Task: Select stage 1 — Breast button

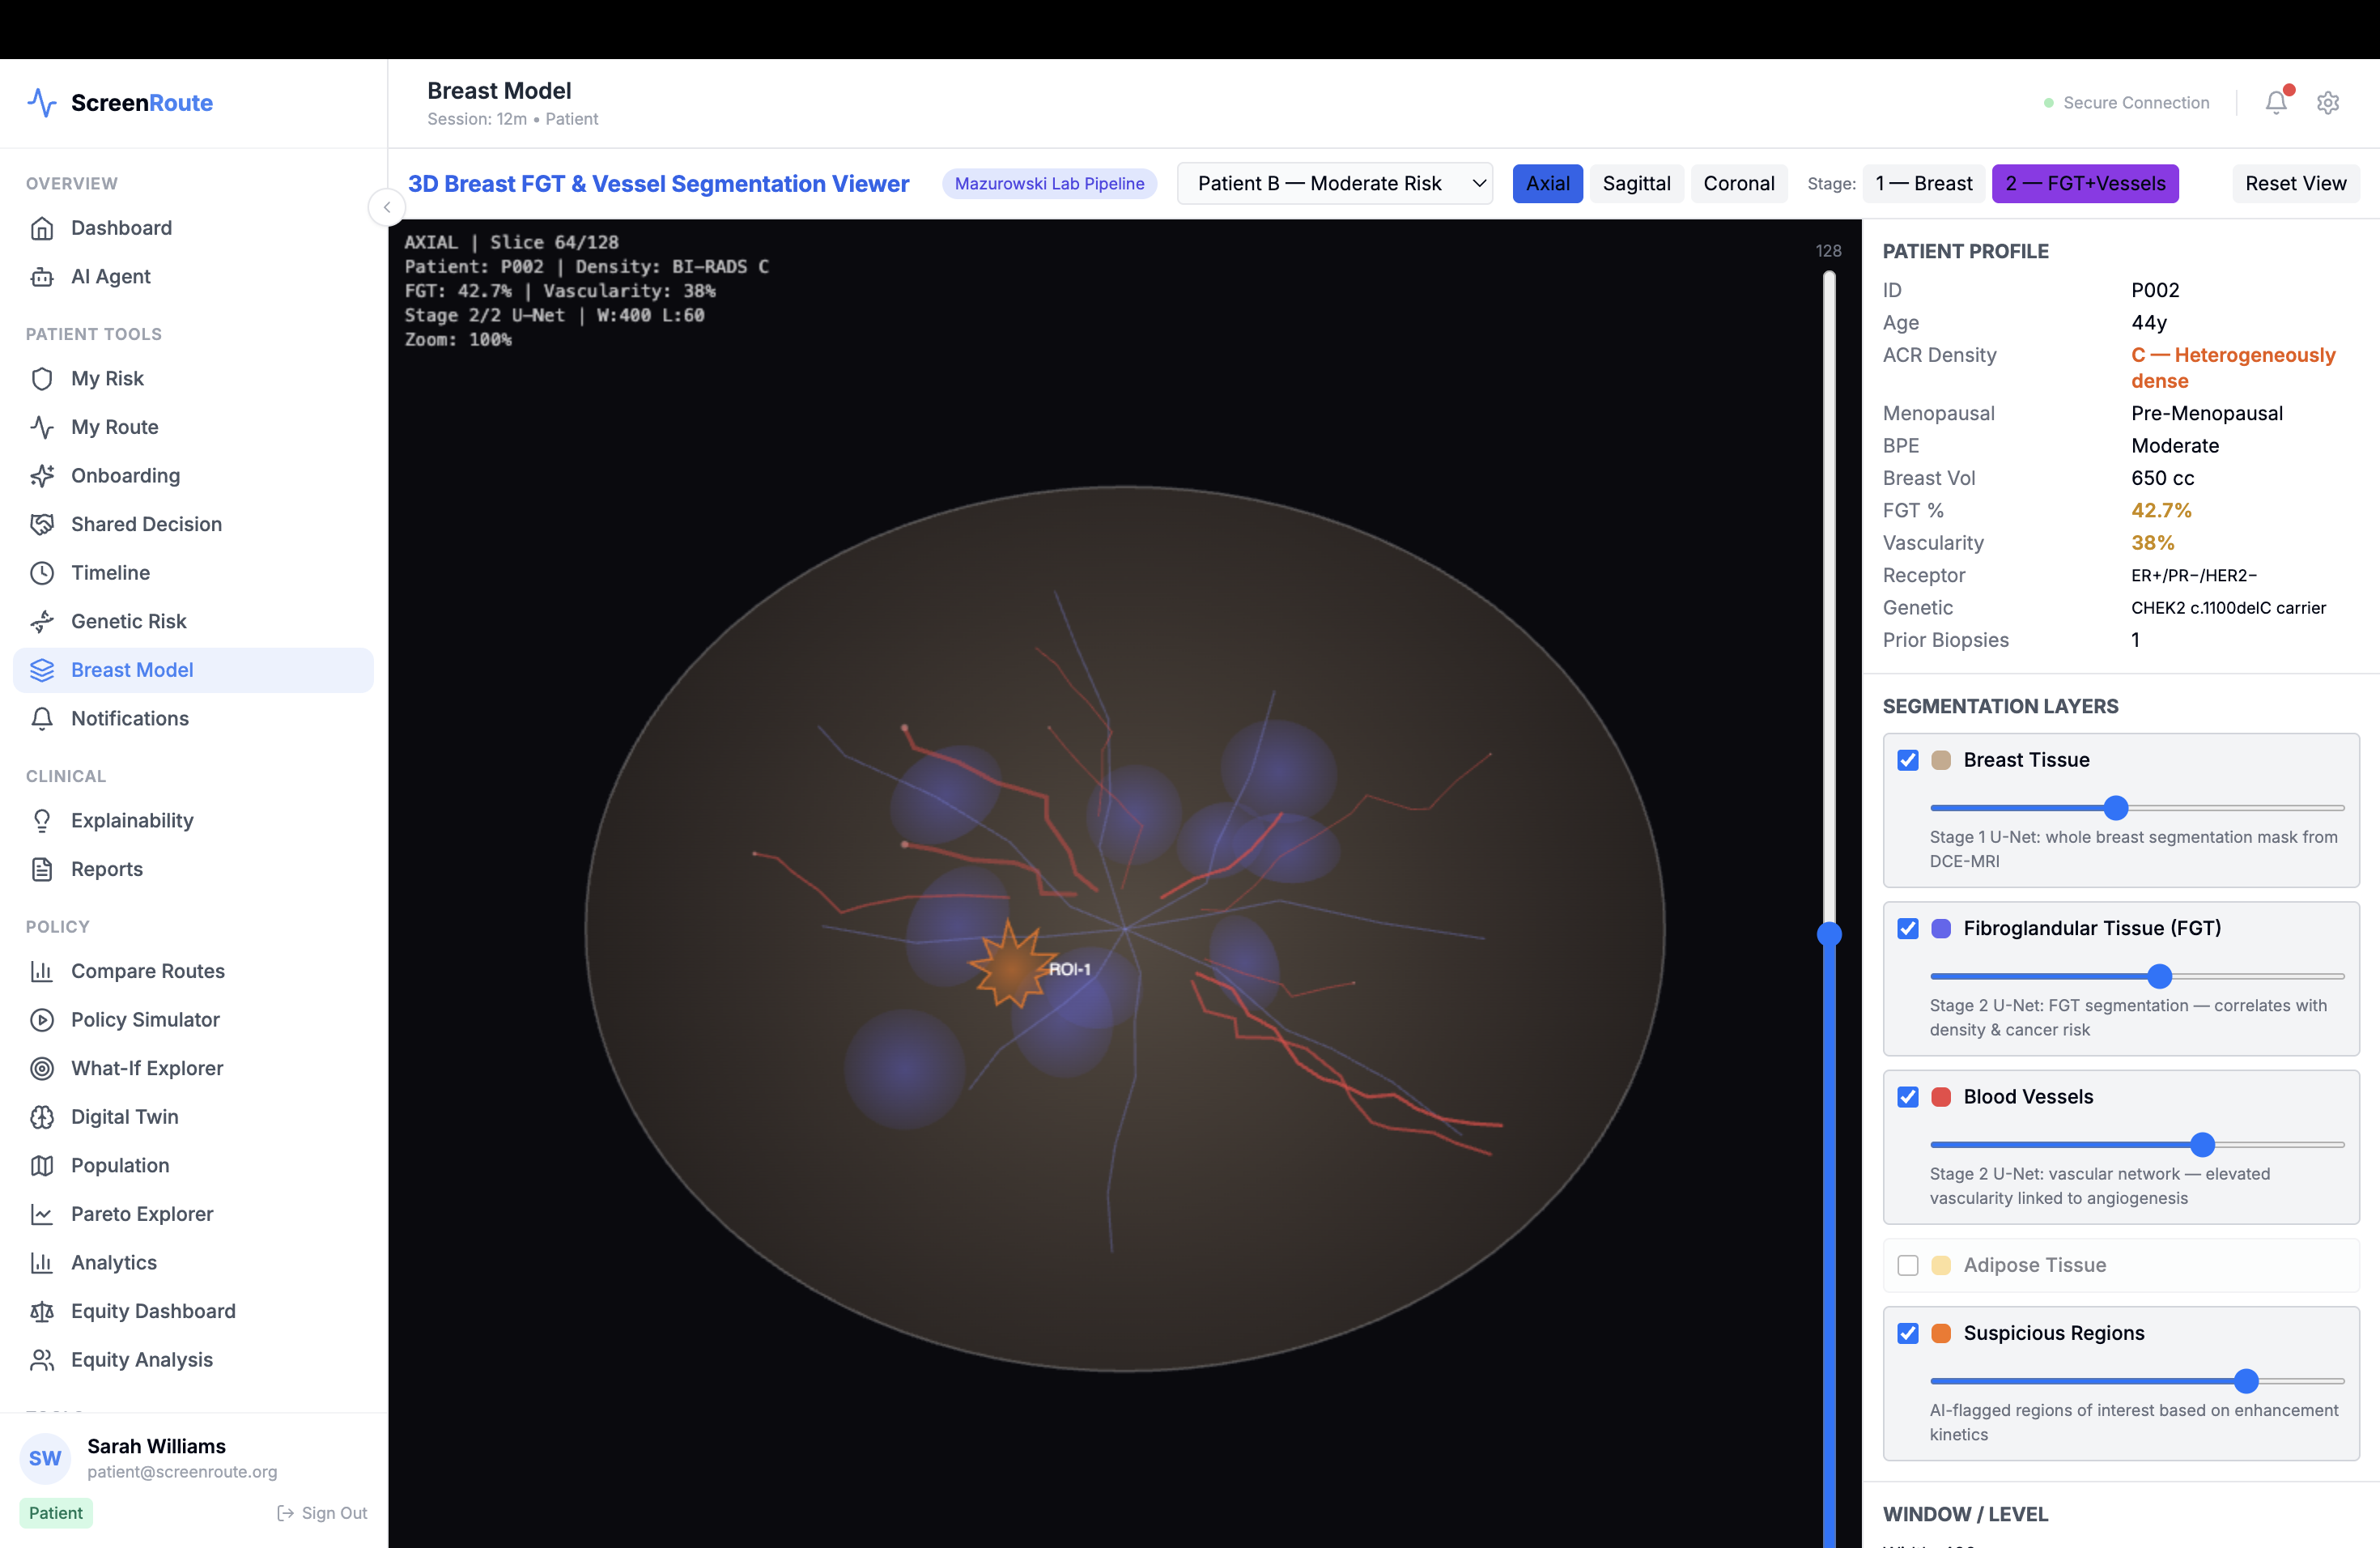Action: pyautogui.click(x=1923, y=183)
